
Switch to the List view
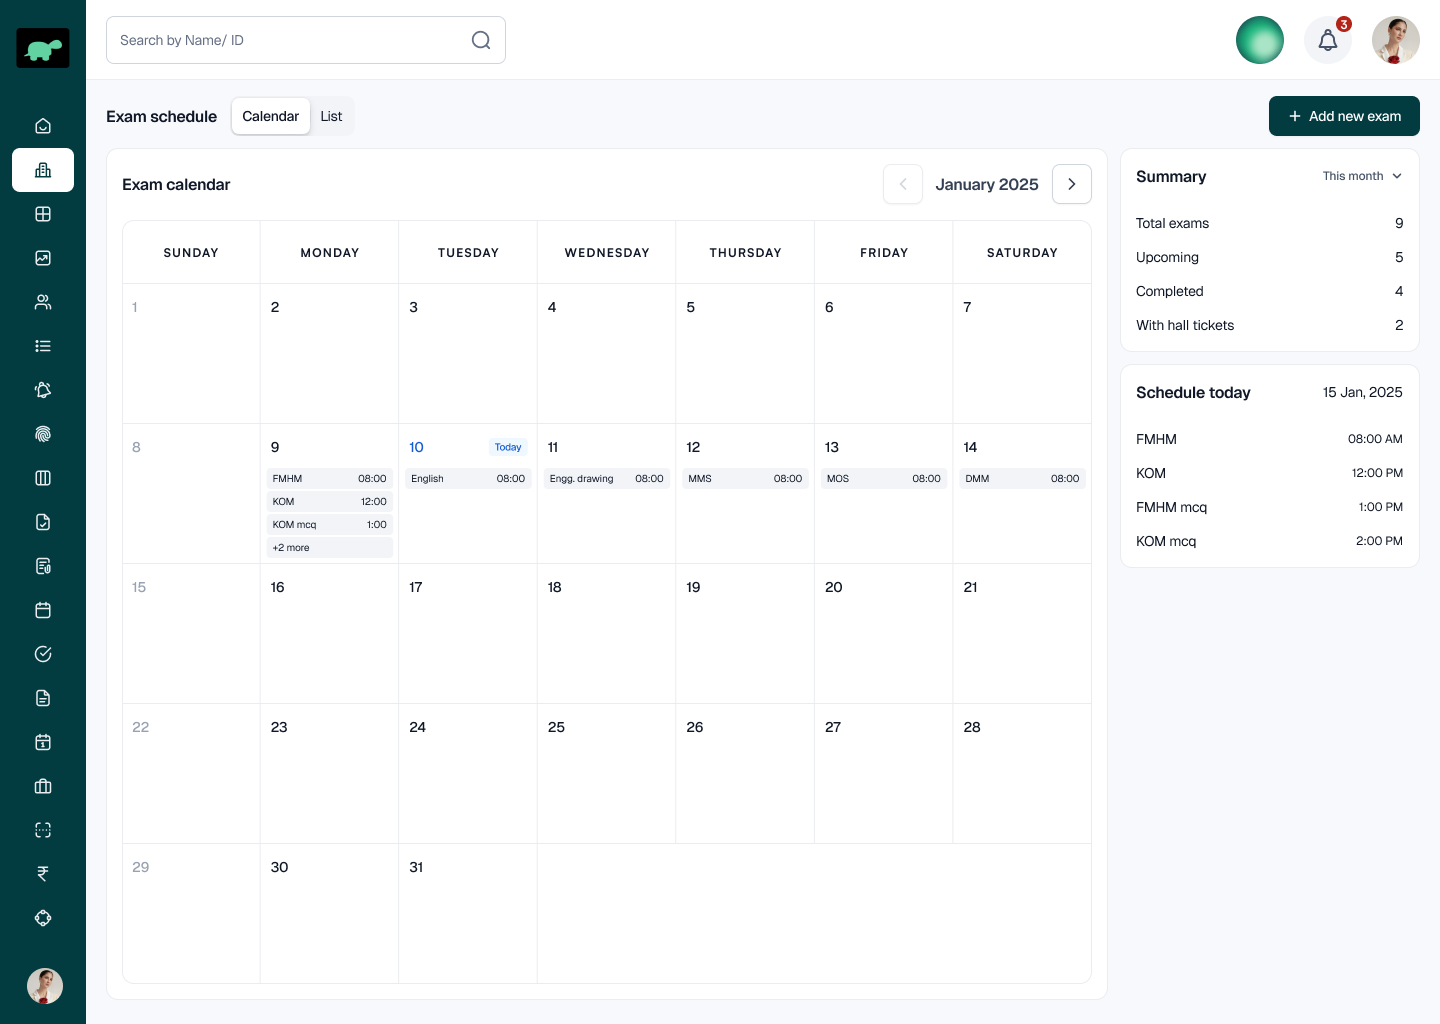click(x=331, y=116)
